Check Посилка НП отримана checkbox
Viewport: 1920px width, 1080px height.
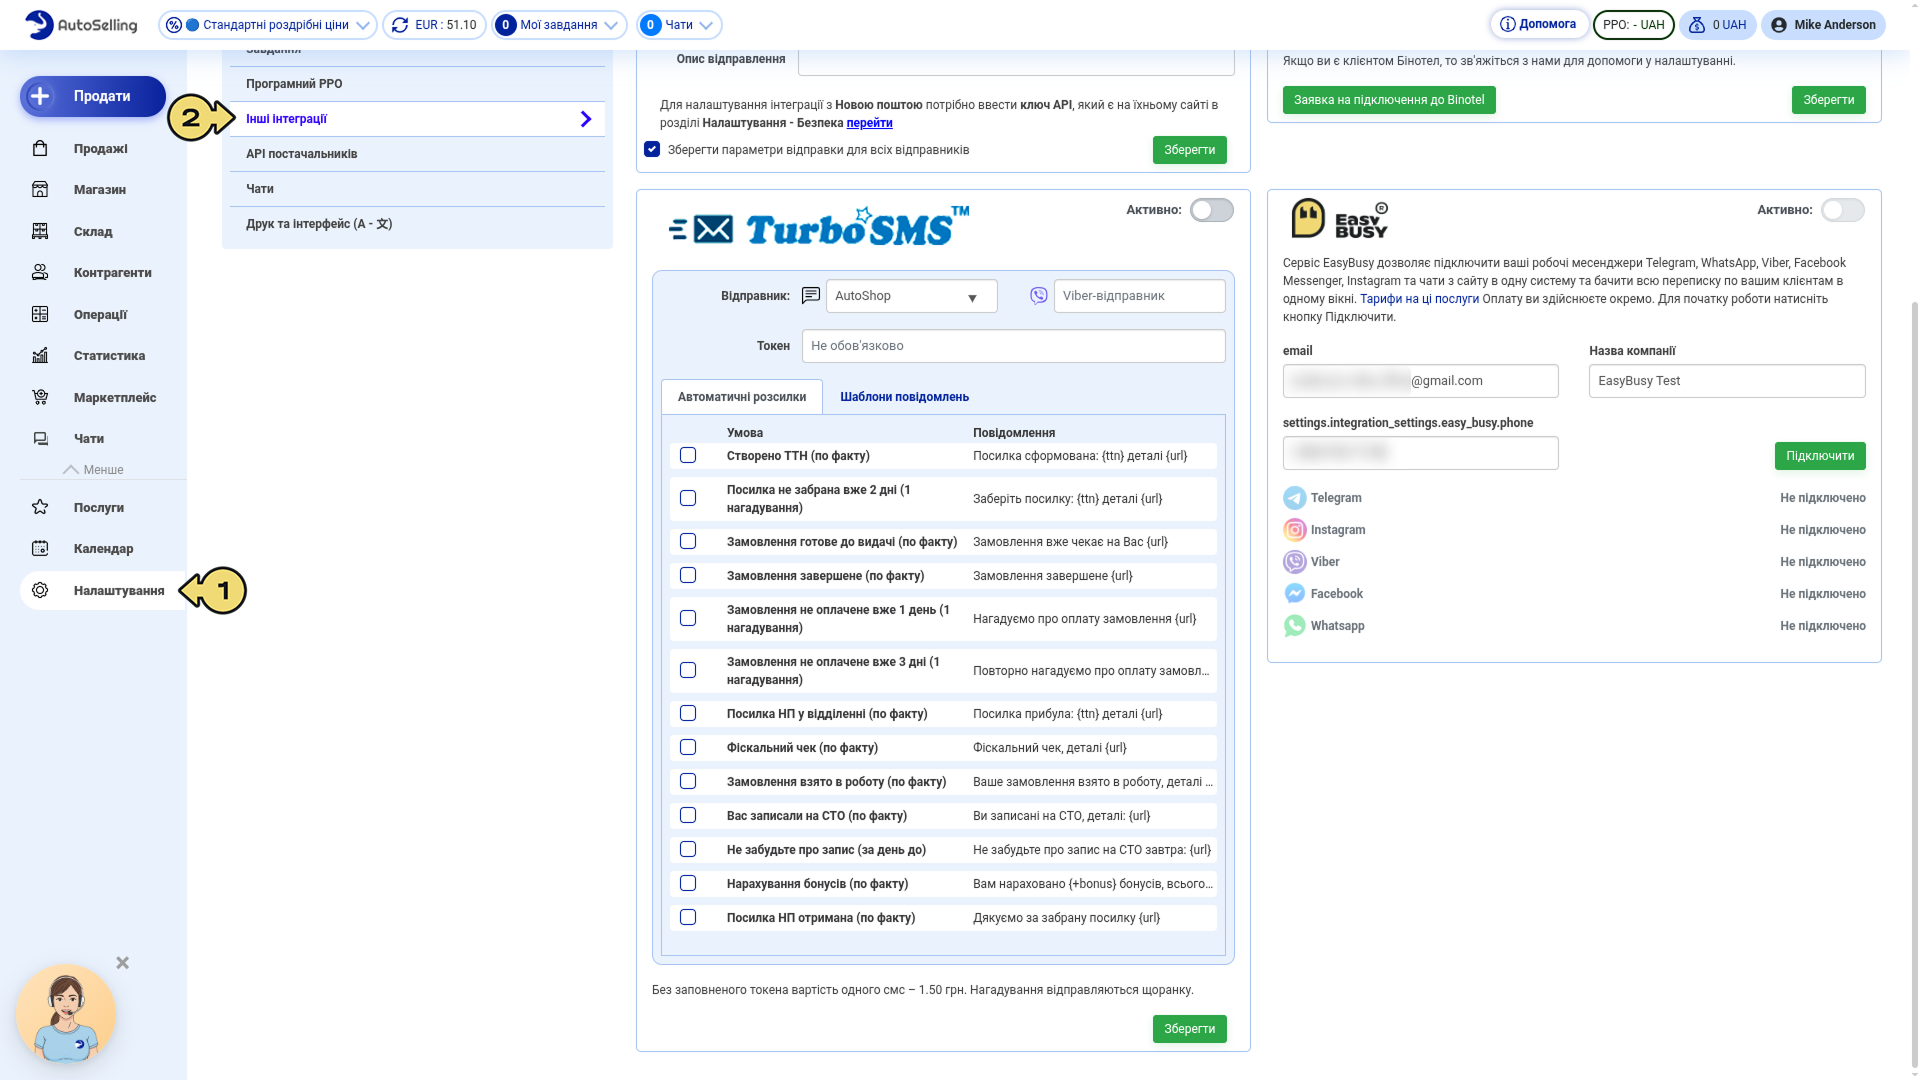tap(688, 918)
